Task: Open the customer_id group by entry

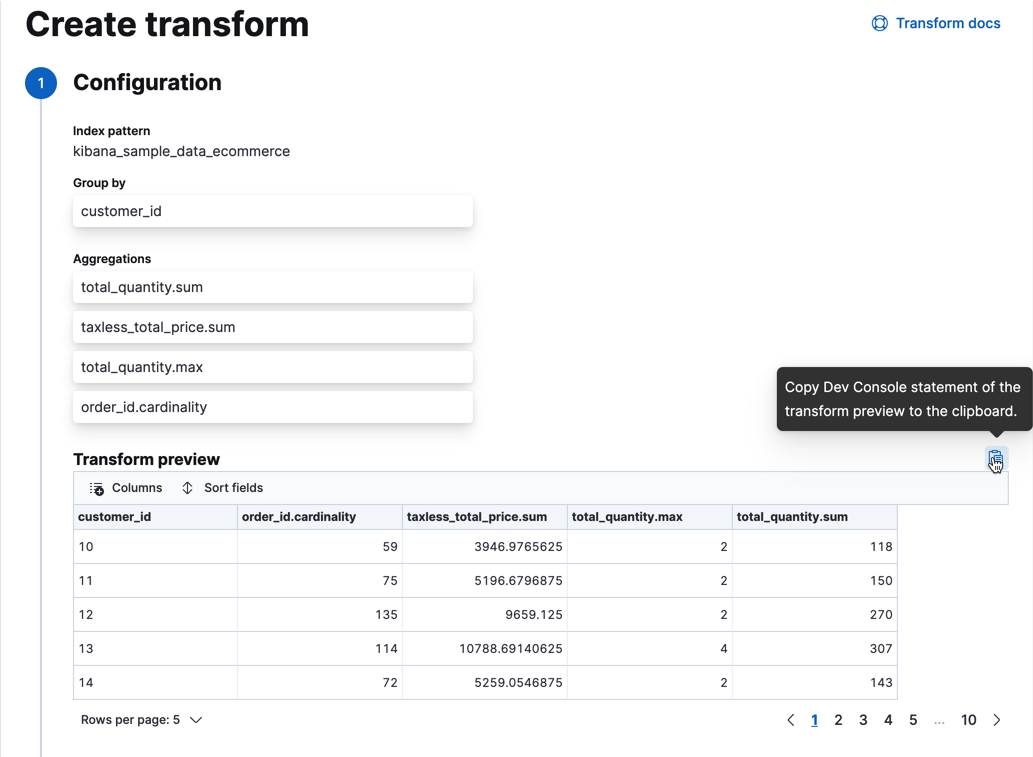Action: click(272, 211)
